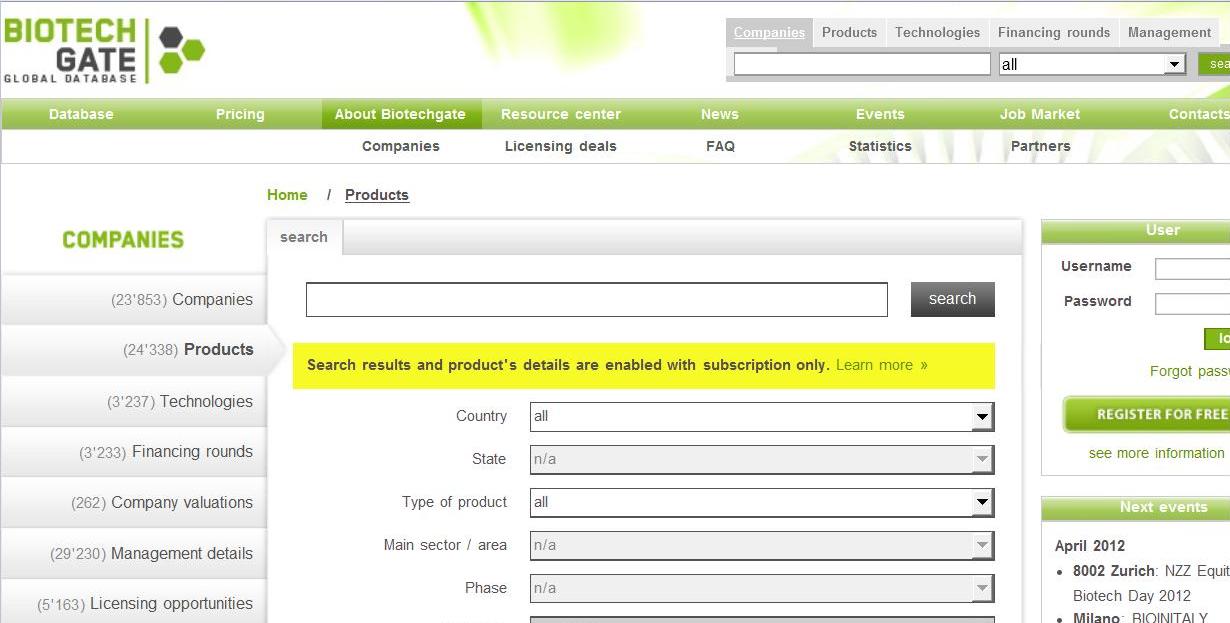Open the Database menu
Image resolution: width=1230 pixels, height=623 pixels.
pos(81,114)
